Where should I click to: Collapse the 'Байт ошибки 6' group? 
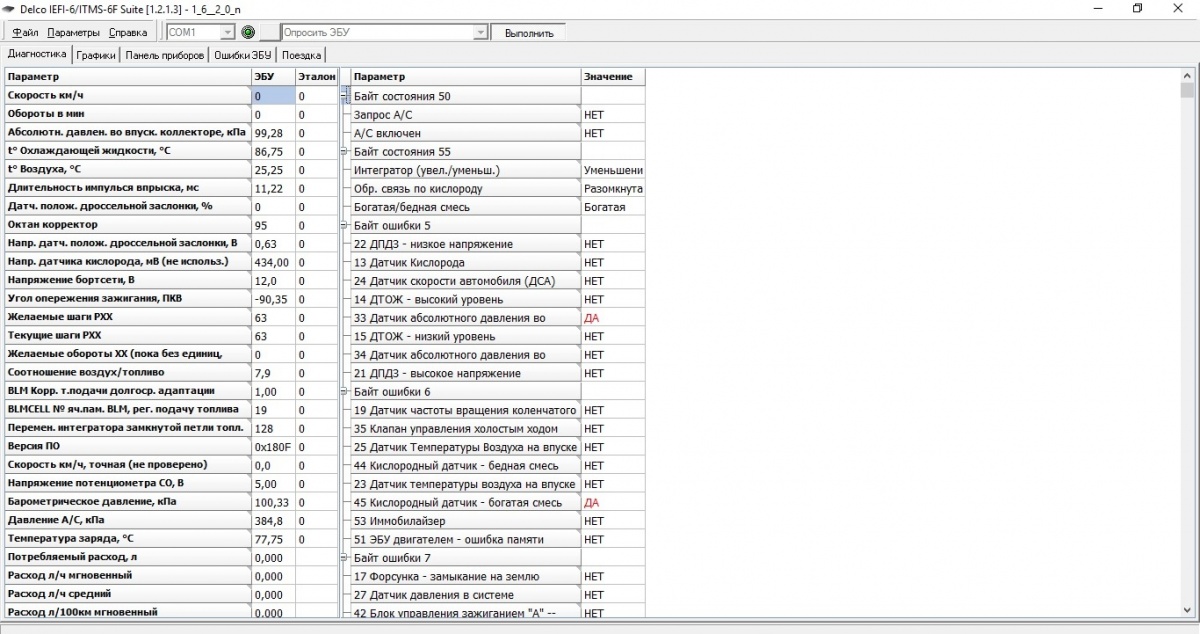pos(345,392)
